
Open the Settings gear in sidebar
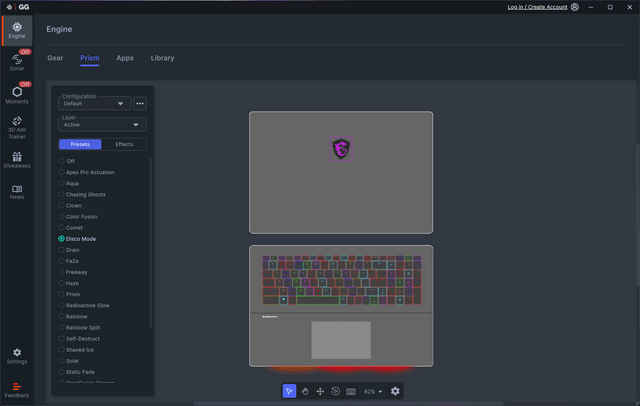coord(17,356)
